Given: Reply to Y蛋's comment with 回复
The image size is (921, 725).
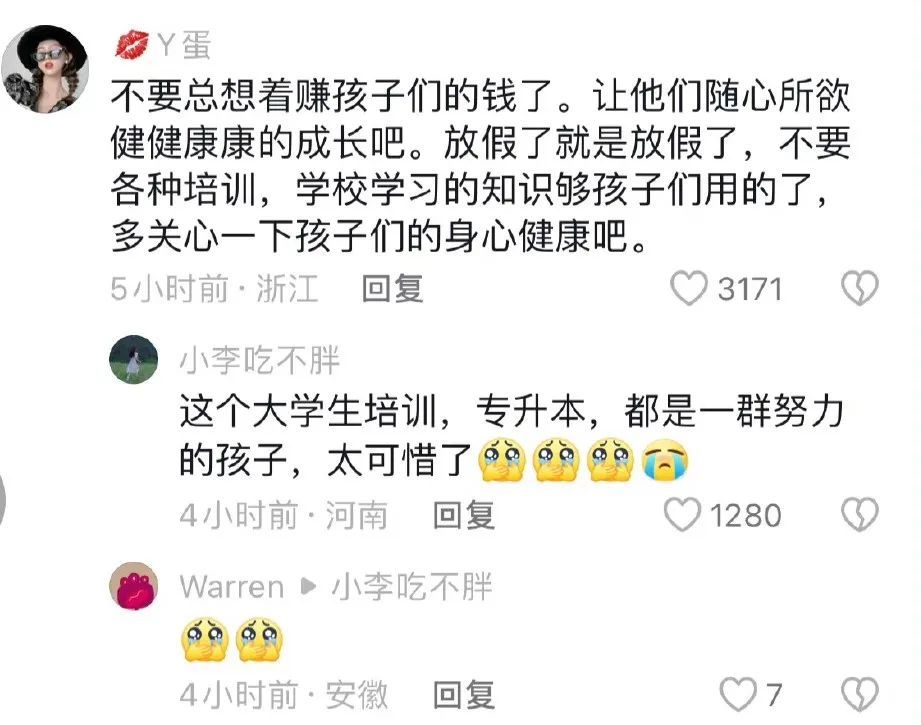Looking at the screenshot, I should (x=392, y=288).
